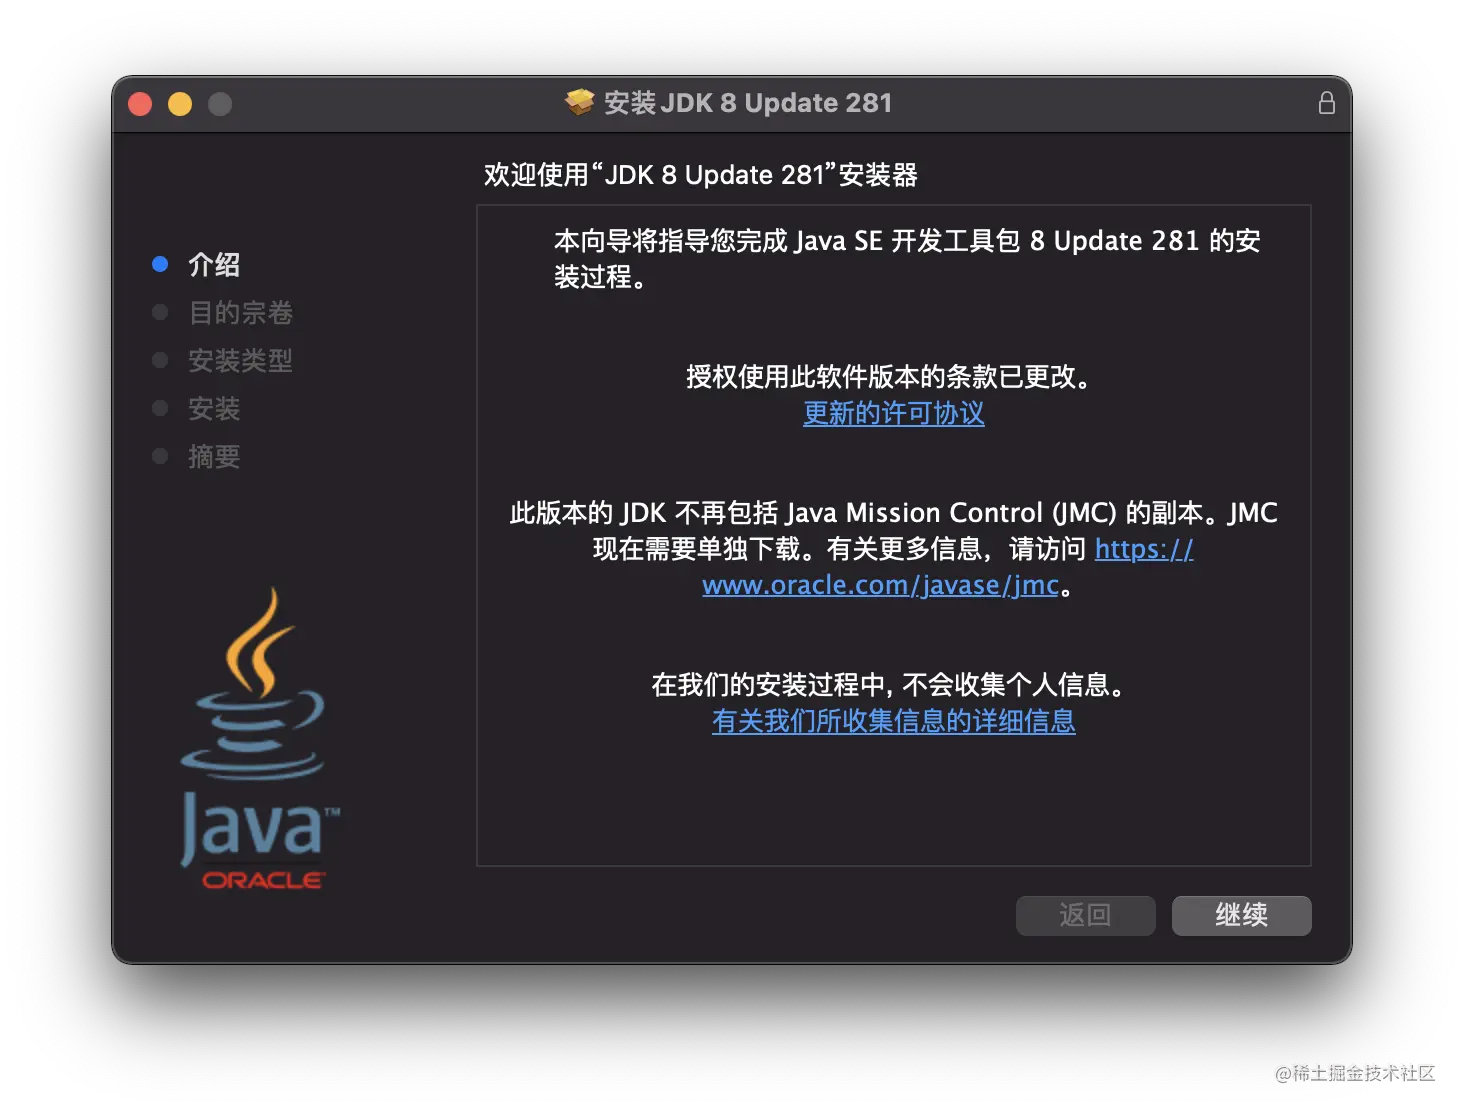Click the lock icon at top right
The height and width of the screenshot is (1112, 1464).
[1327, 102]
